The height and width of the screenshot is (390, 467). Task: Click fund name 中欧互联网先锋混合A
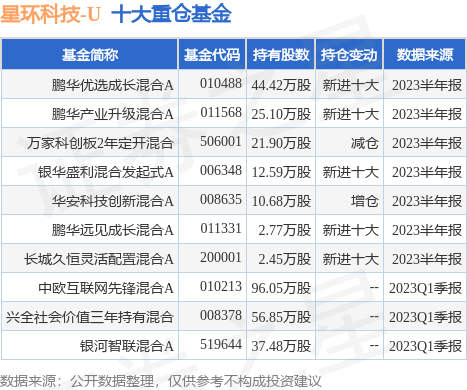(106, 288)
